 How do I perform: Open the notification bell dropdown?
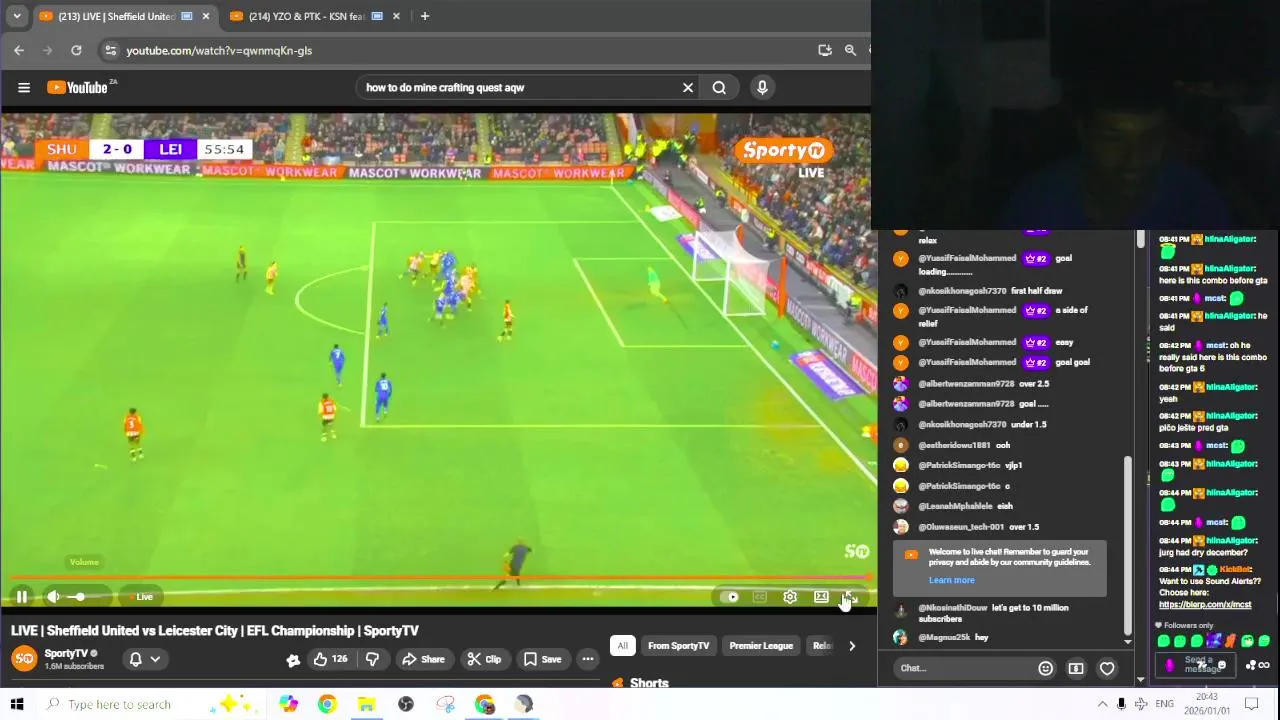[144, 659]
